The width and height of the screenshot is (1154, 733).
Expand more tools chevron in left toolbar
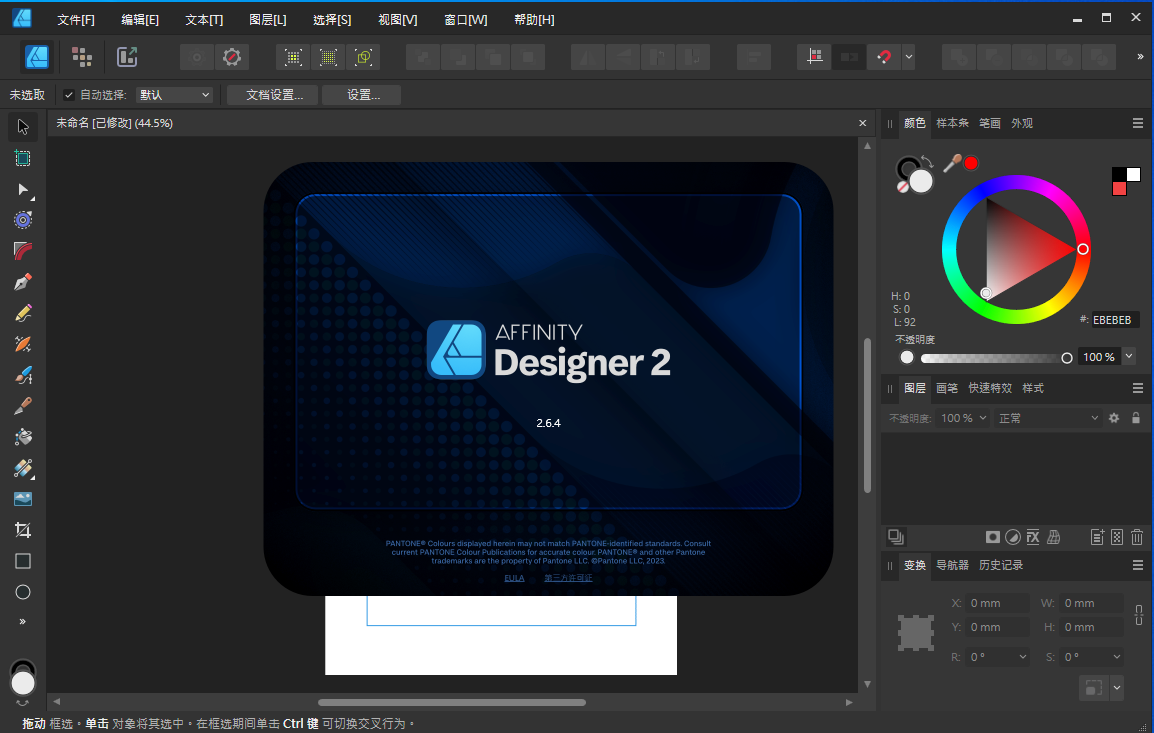pyautogui.click(x=23, y=622)
